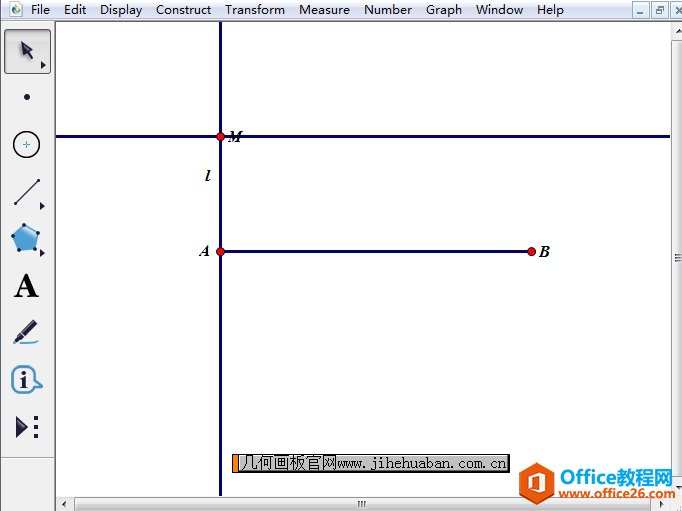Select the Point tool
The height and width of the screenshot is (511, 682).
pyautogui.click(x=27, y=97)
